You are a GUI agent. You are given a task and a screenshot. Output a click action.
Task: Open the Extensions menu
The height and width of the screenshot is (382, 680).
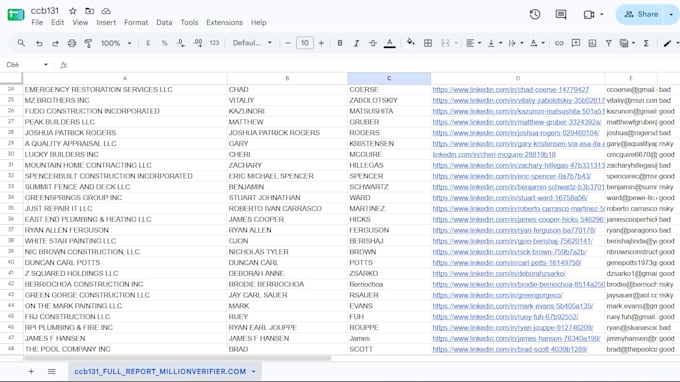click(224, 23)
